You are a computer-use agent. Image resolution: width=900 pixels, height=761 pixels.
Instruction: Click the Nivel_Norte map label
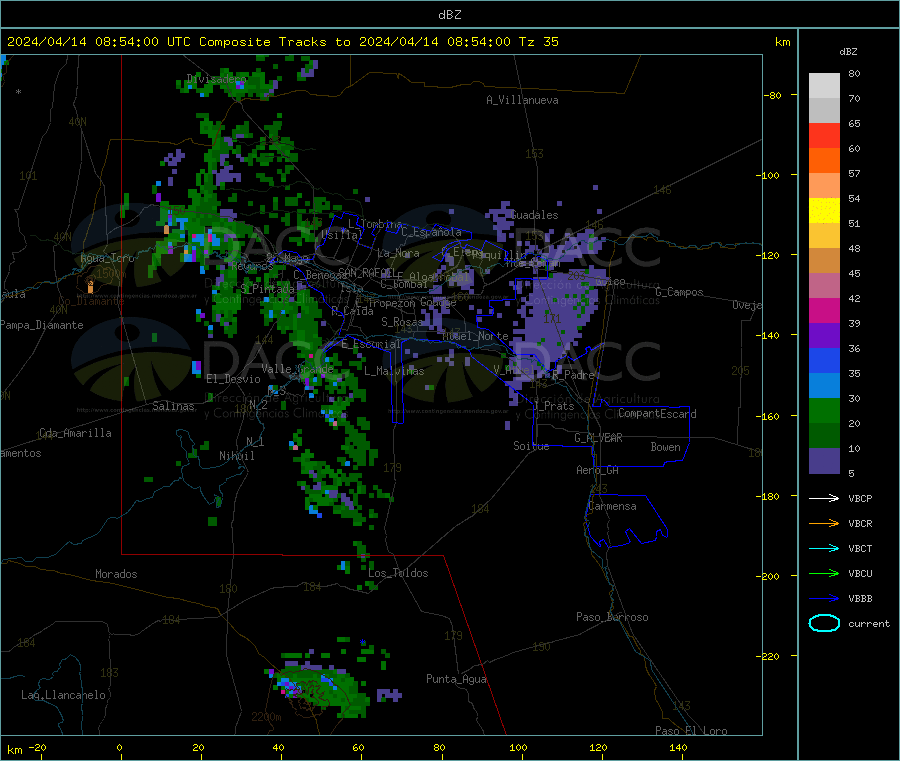[475, 336]
